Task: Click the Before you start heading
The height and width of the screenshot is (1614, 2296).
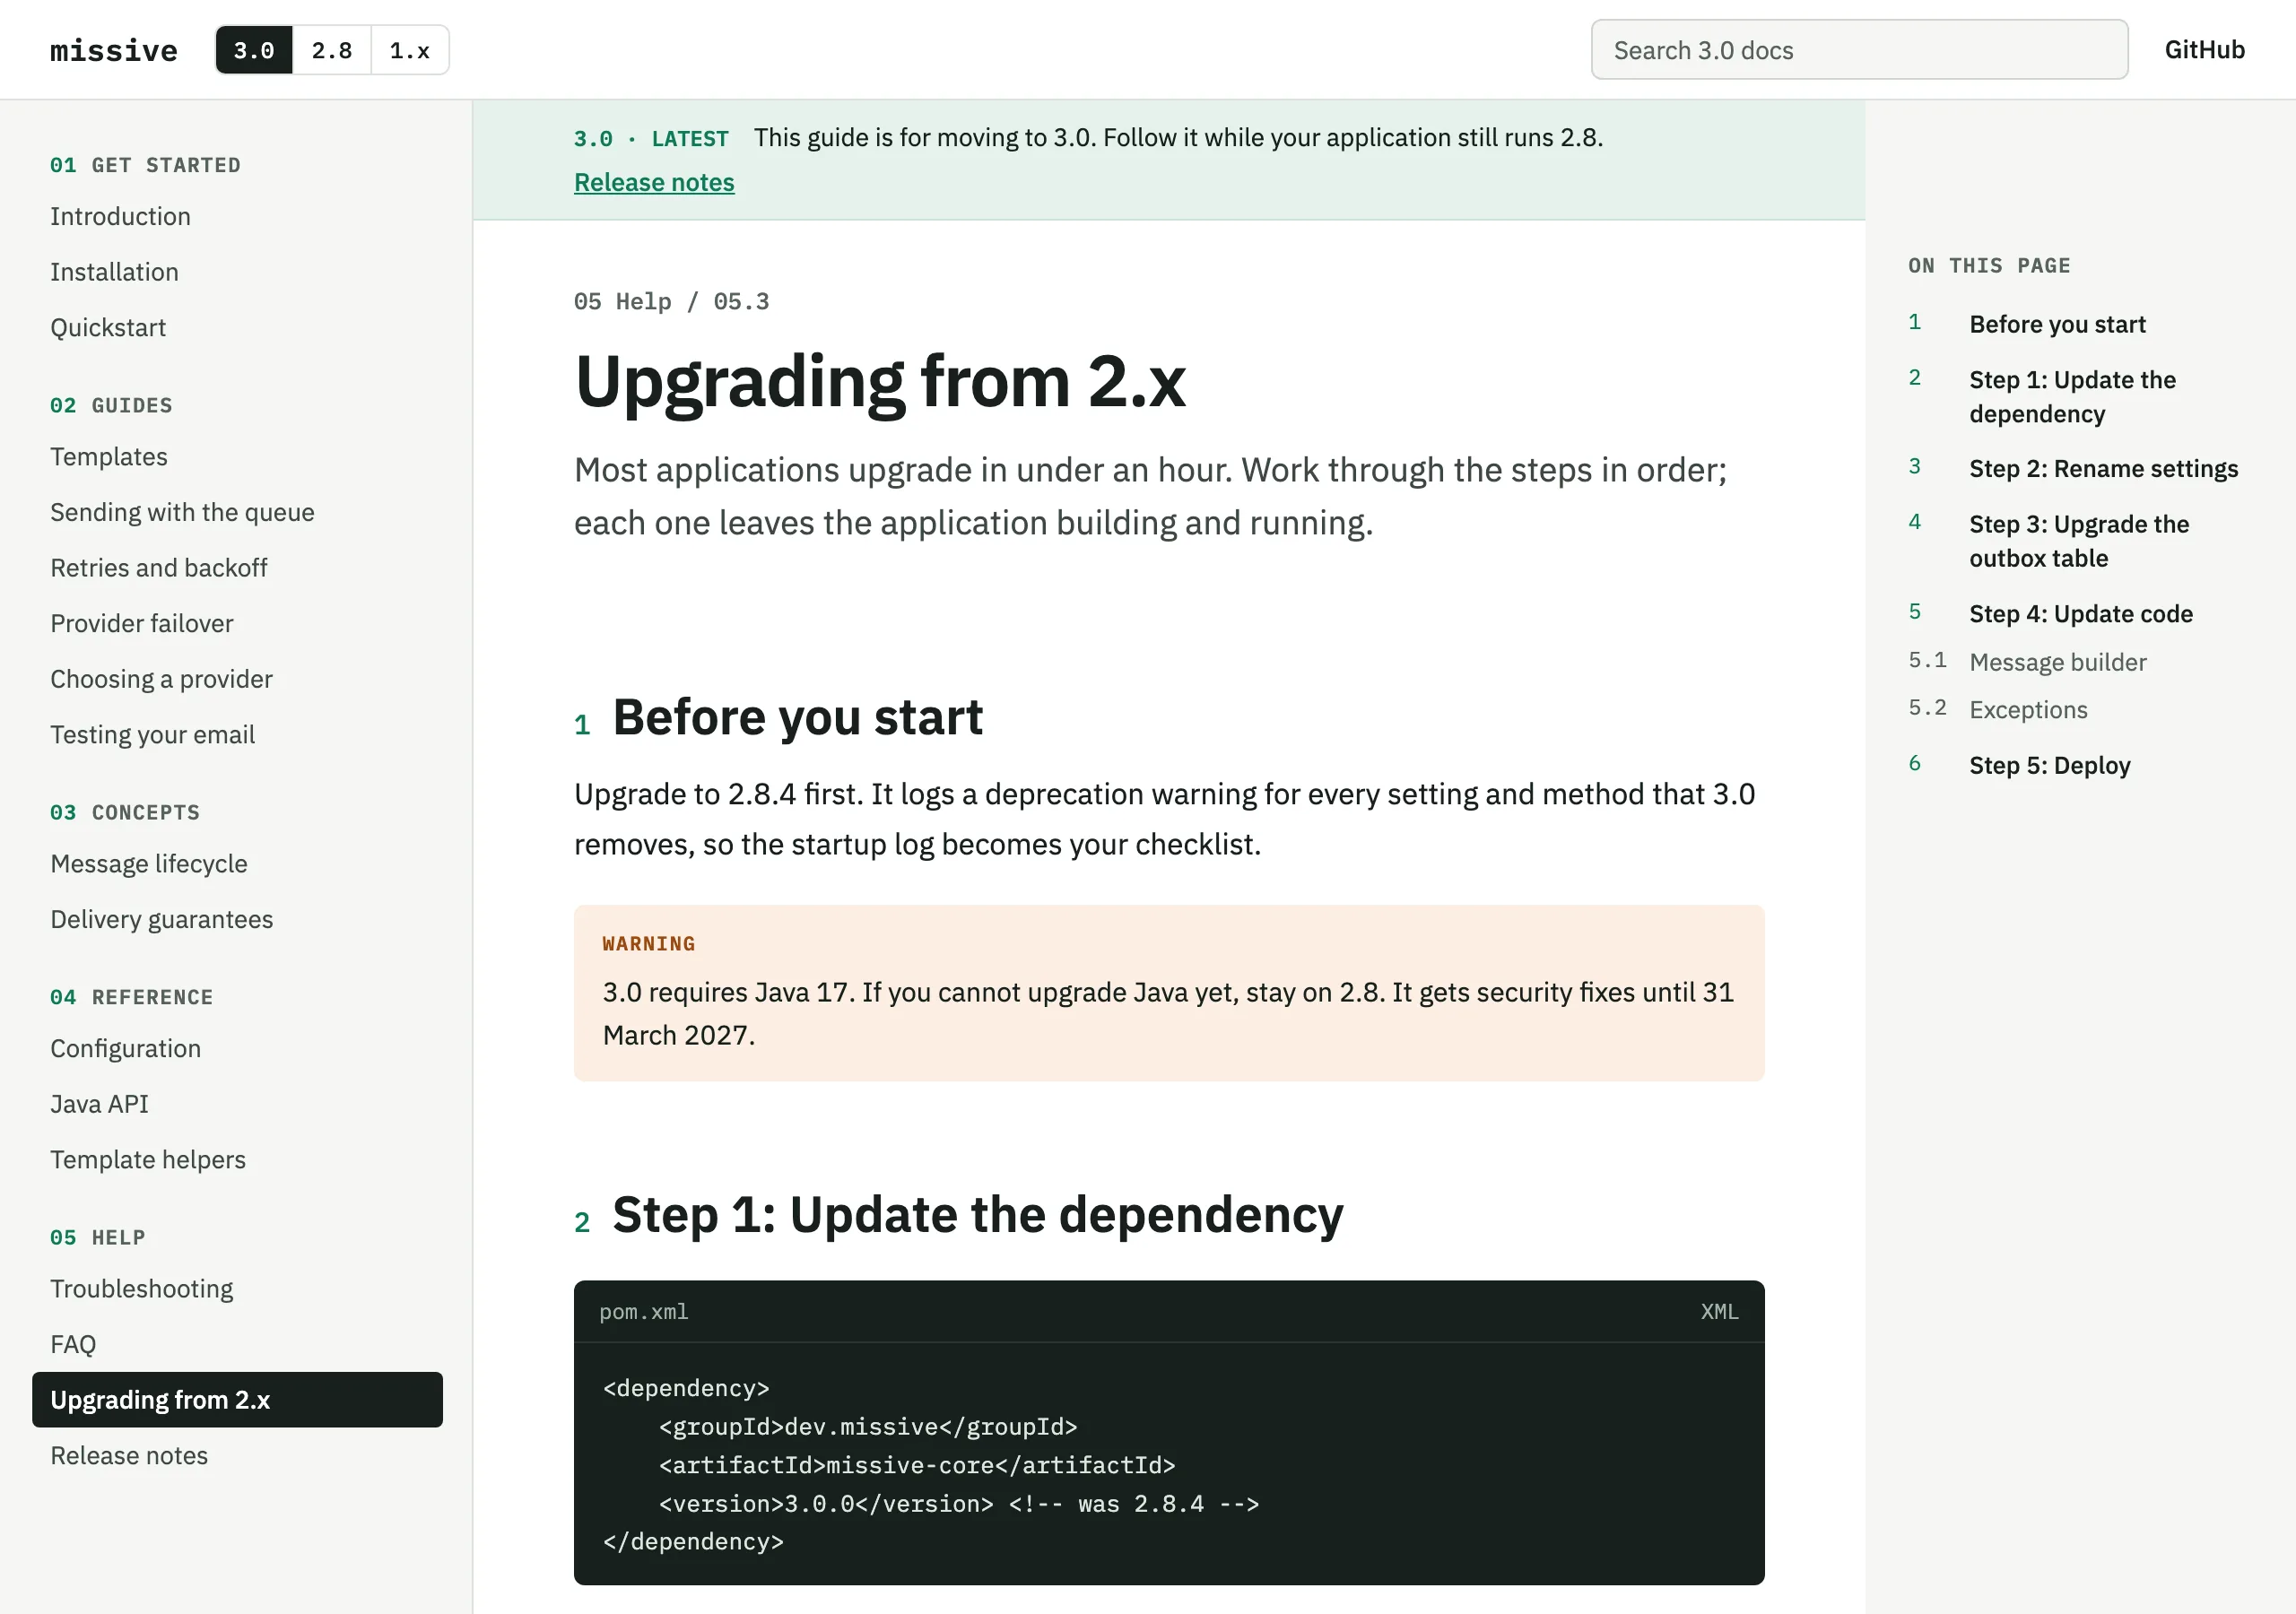Action: [x=797, y=717]
